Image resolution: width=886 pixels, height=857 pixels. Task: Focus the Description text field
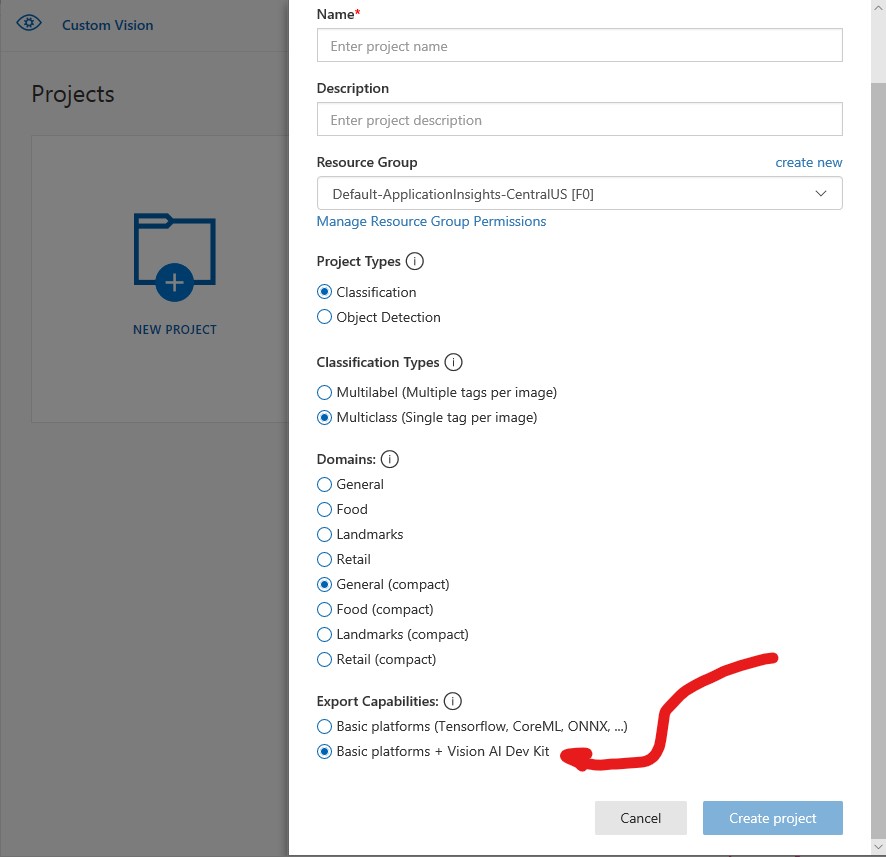coord(579,120)
